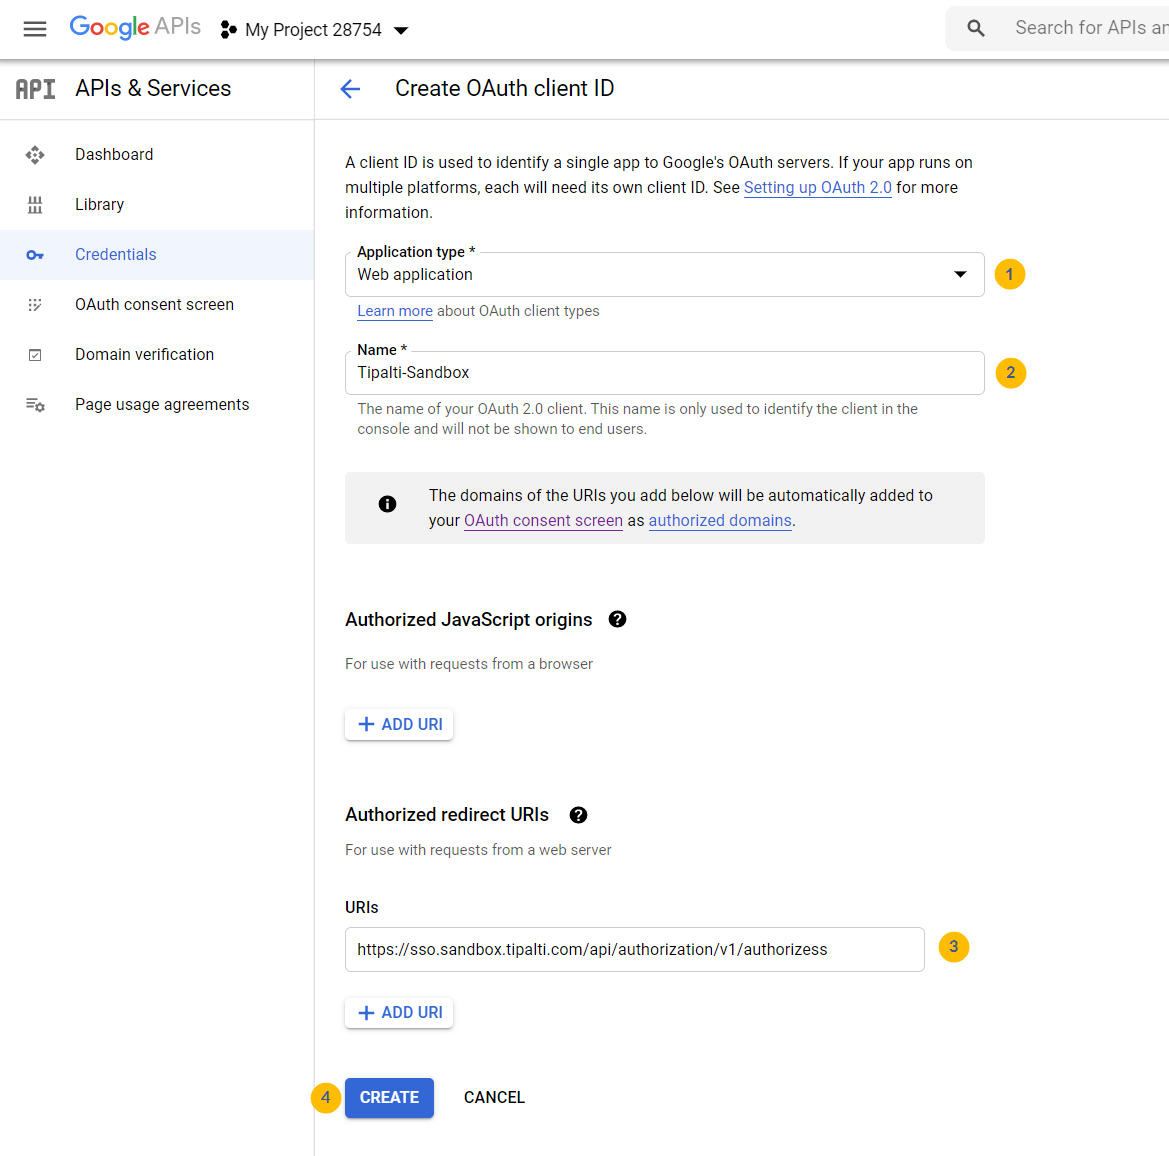Open the navigation hamburger menu
The width and height of the screenshot is (1169, 1156).
[35, 29]
